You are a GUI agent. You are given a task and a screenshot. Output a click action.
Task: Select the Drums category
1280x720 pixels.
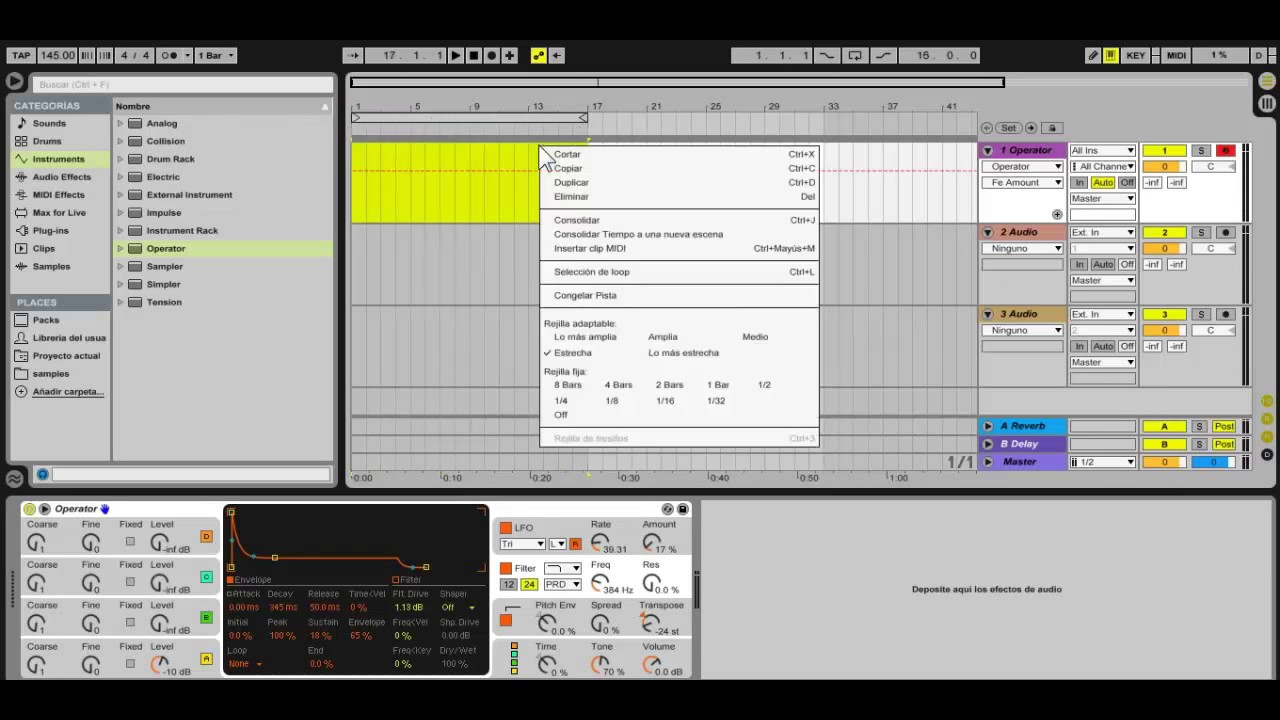point(47,141)
